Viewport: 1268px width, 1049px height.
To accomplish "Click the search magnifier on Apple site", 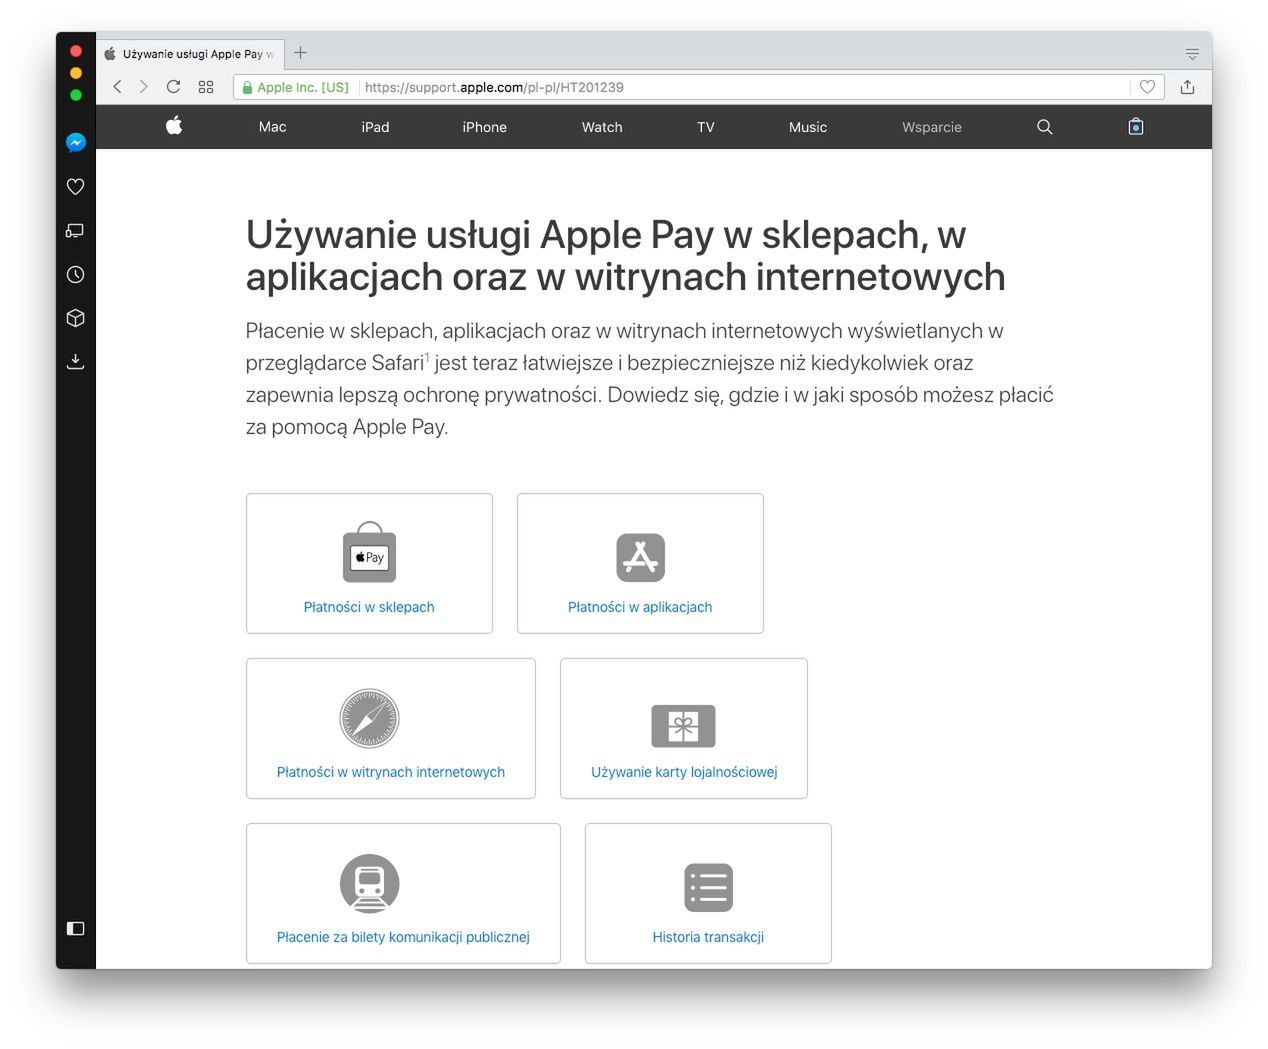I will coord(1045,127).
